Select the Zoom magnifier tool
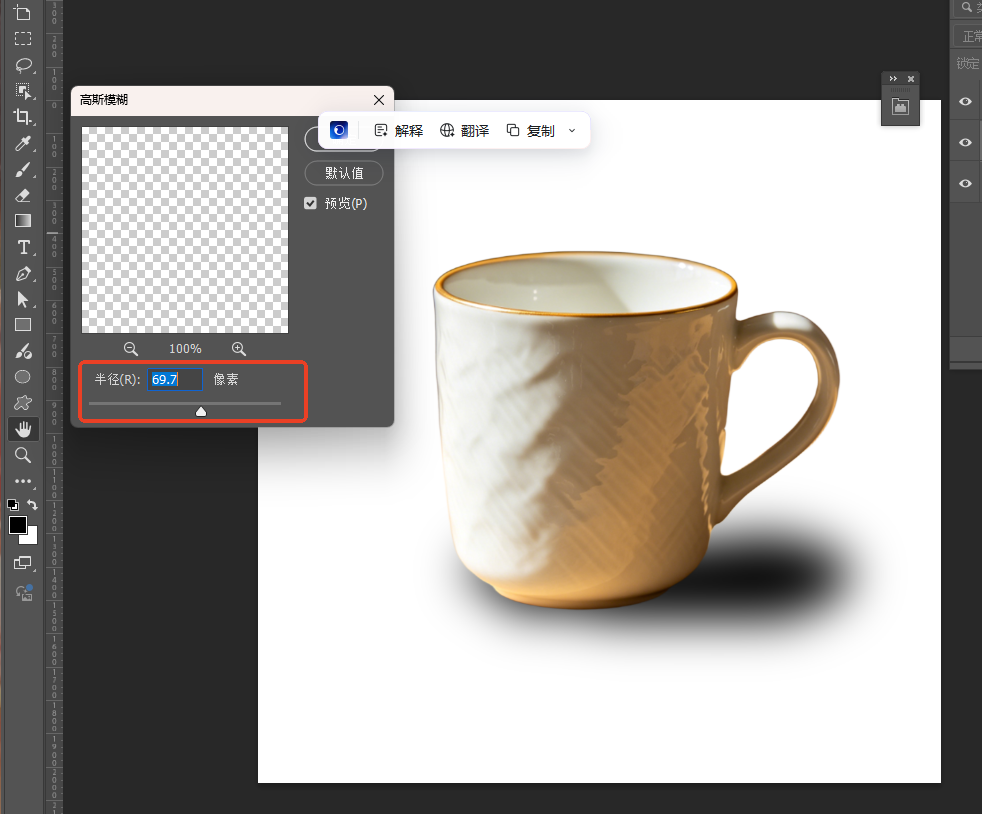This screenshot has height=814, width=982. coord(23,455)
